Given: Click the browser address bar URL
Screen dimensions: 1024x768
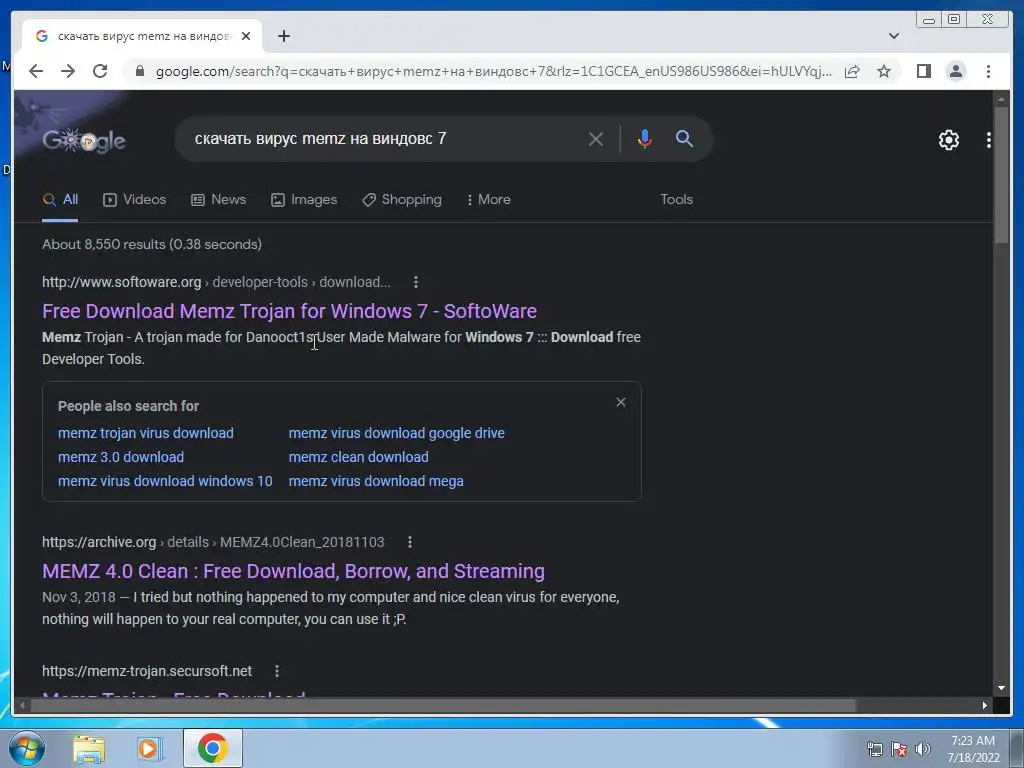Looking at the screenshot, I should coord(493,71).
